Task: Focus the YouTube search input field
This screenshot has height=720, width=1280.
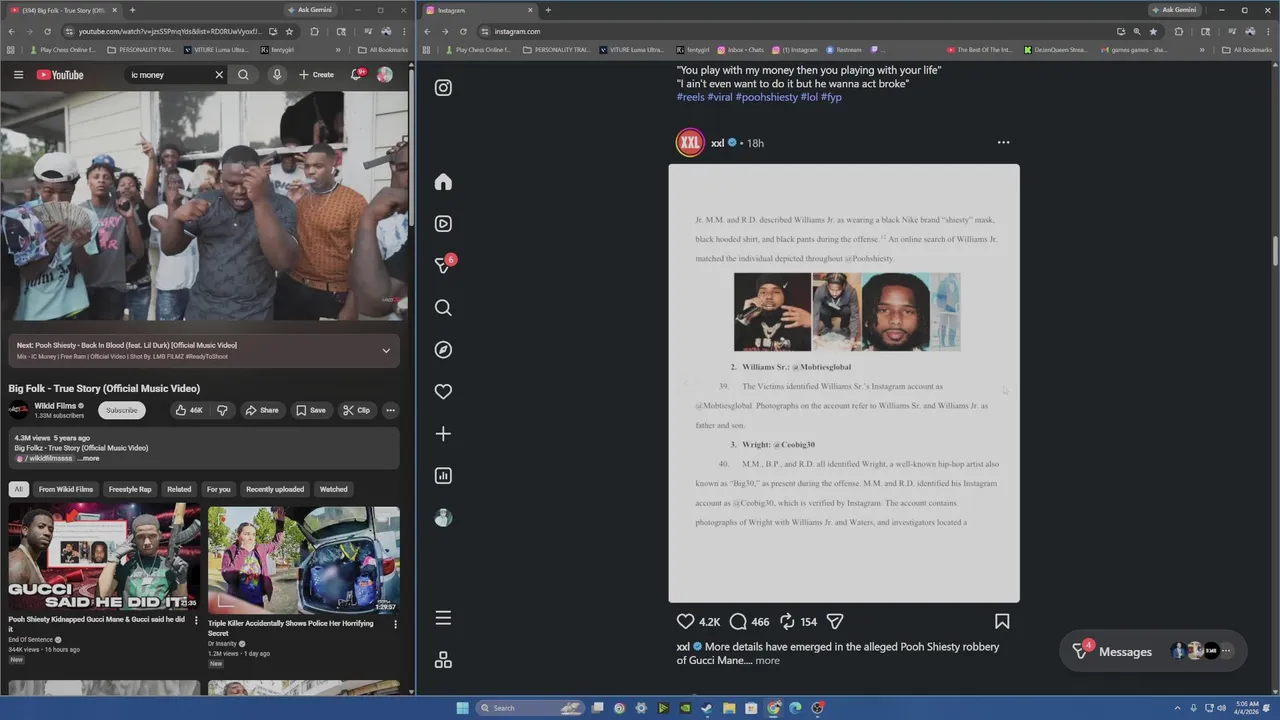Action: pyautogui.click(x=168, y=75)
